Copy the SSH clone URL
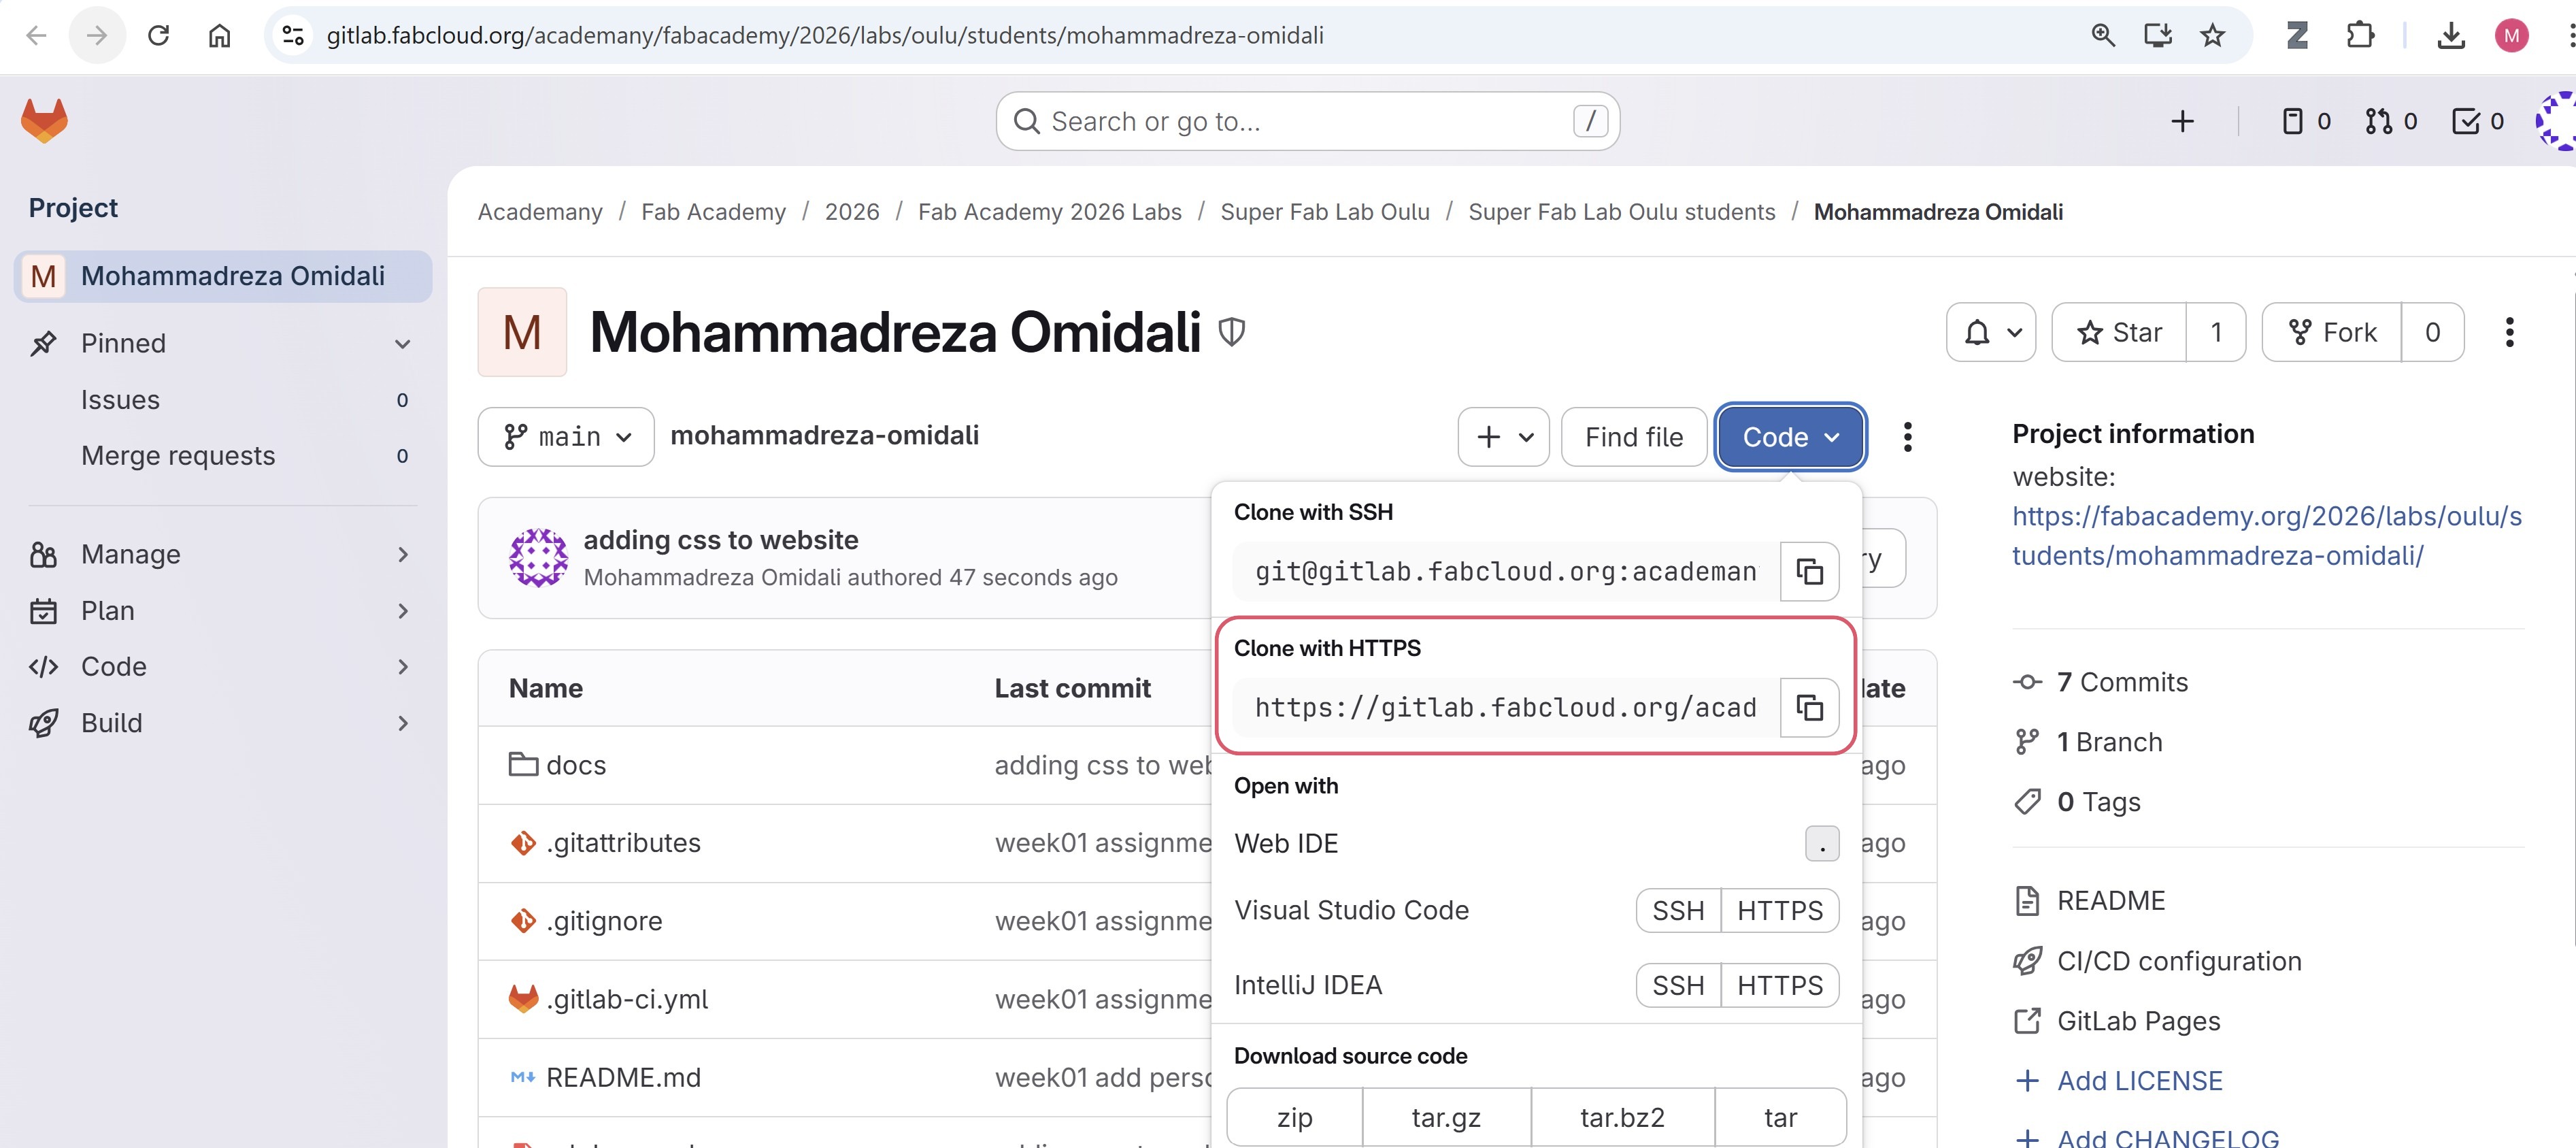The height and width of the screenshot is (1148, 2576). 1808,572
